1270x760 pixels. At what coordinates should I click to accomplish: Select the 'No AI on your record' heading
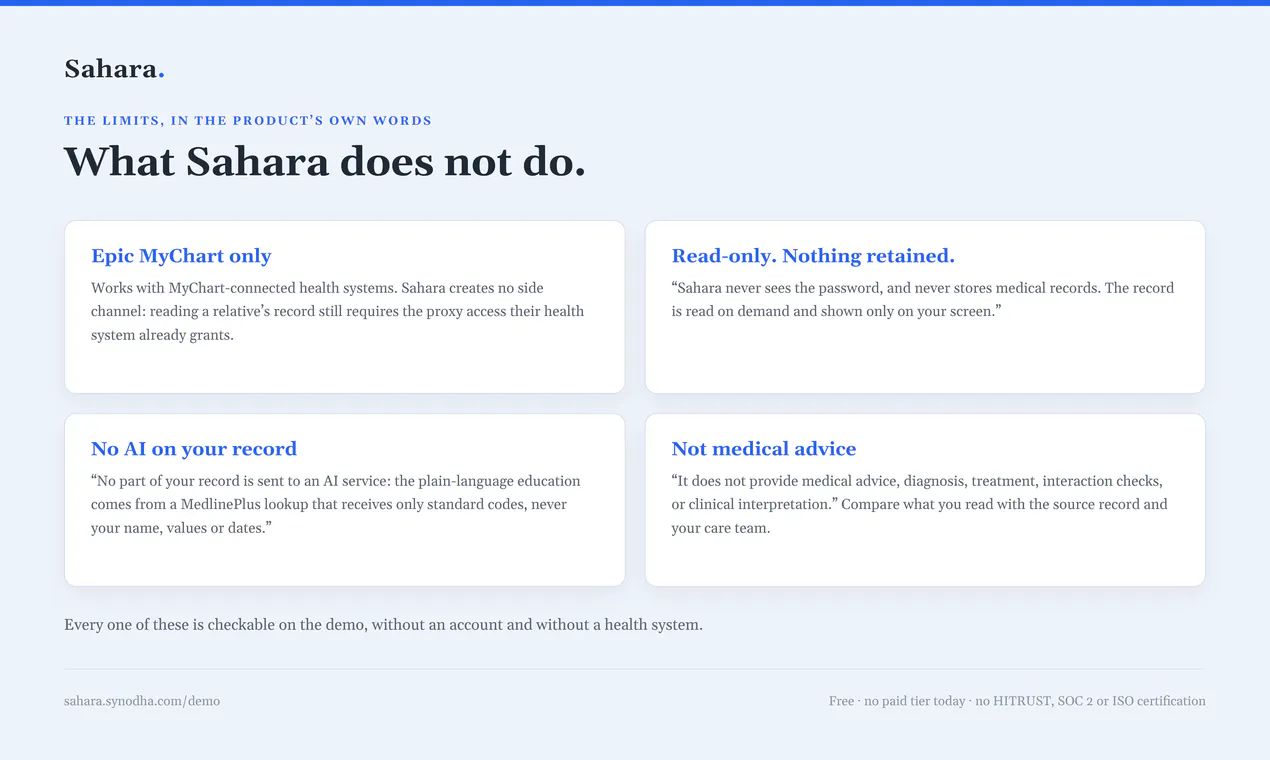(194, 449)
